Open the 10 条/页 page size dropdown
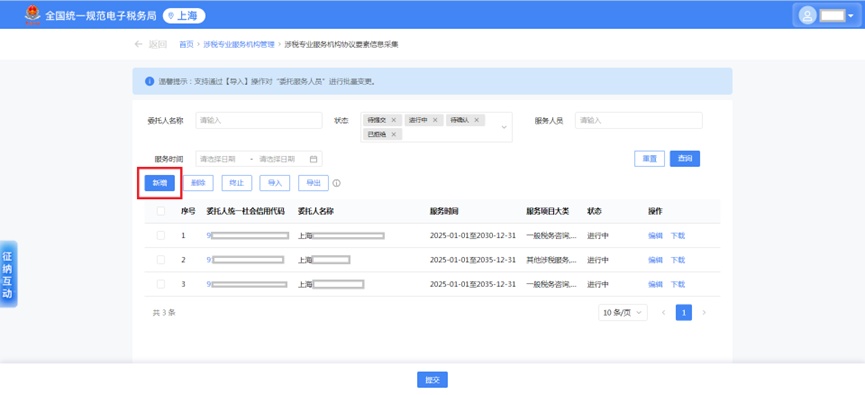The image size is (865, 395). [x=623, y=313]
